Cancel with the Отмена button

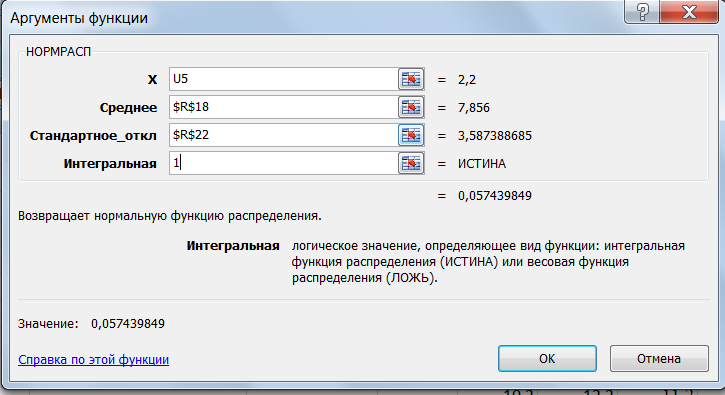pos(659,358)
